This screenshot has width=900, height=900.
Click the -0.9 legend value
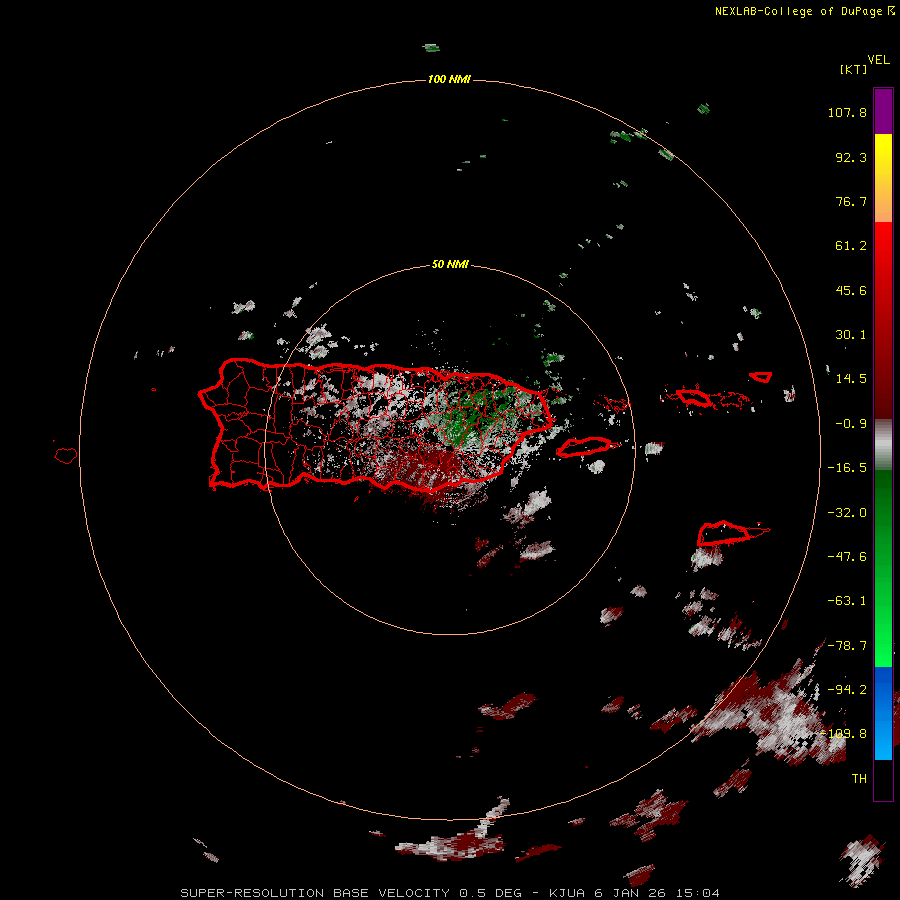click(851, 424)
